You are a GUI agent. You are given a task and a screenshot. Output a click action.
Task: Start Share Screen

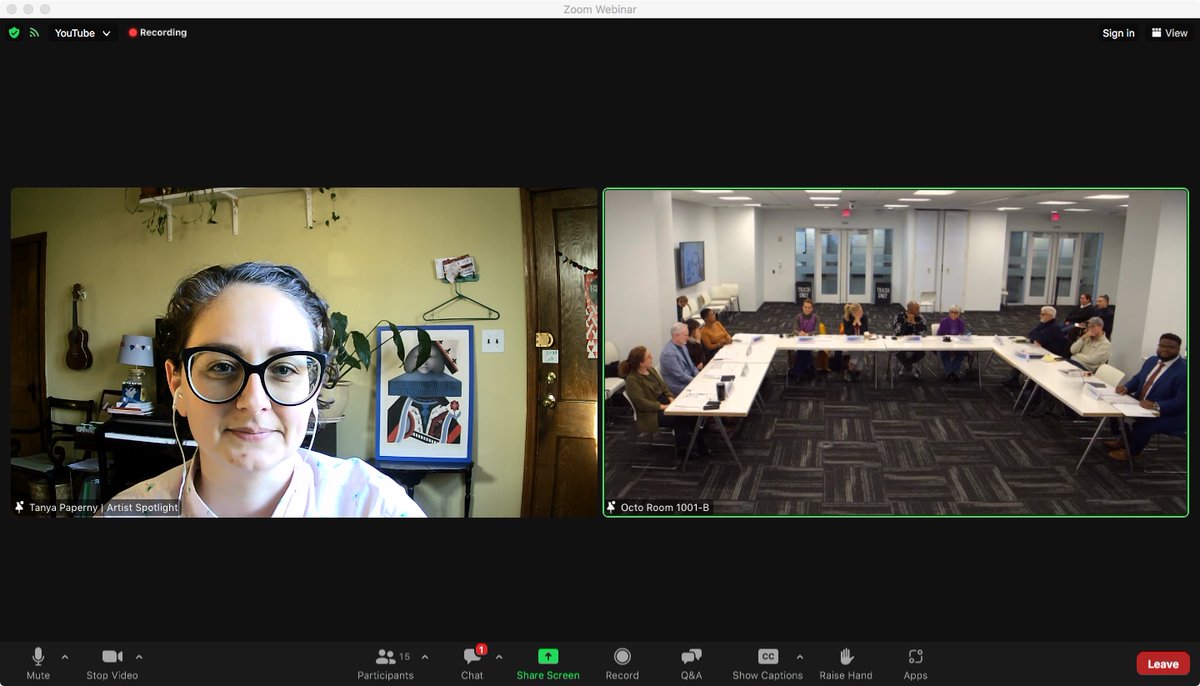[x=548, y=663]
